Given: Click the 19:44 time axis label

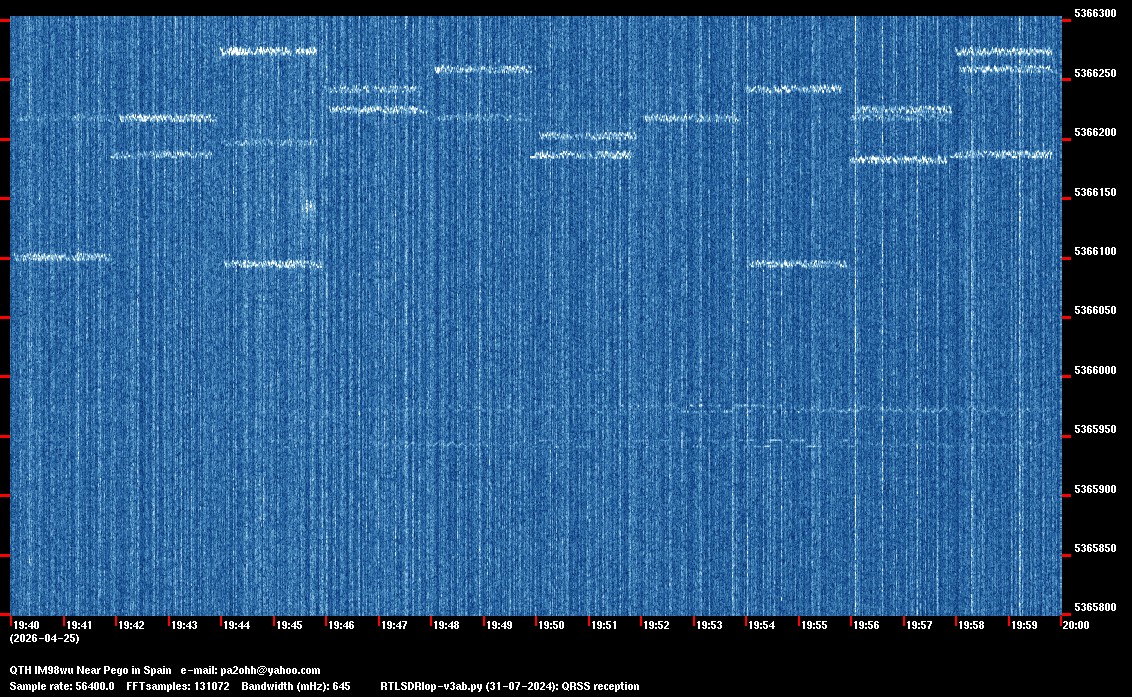Looking at the screenshot, I should (x=237, y=625).
